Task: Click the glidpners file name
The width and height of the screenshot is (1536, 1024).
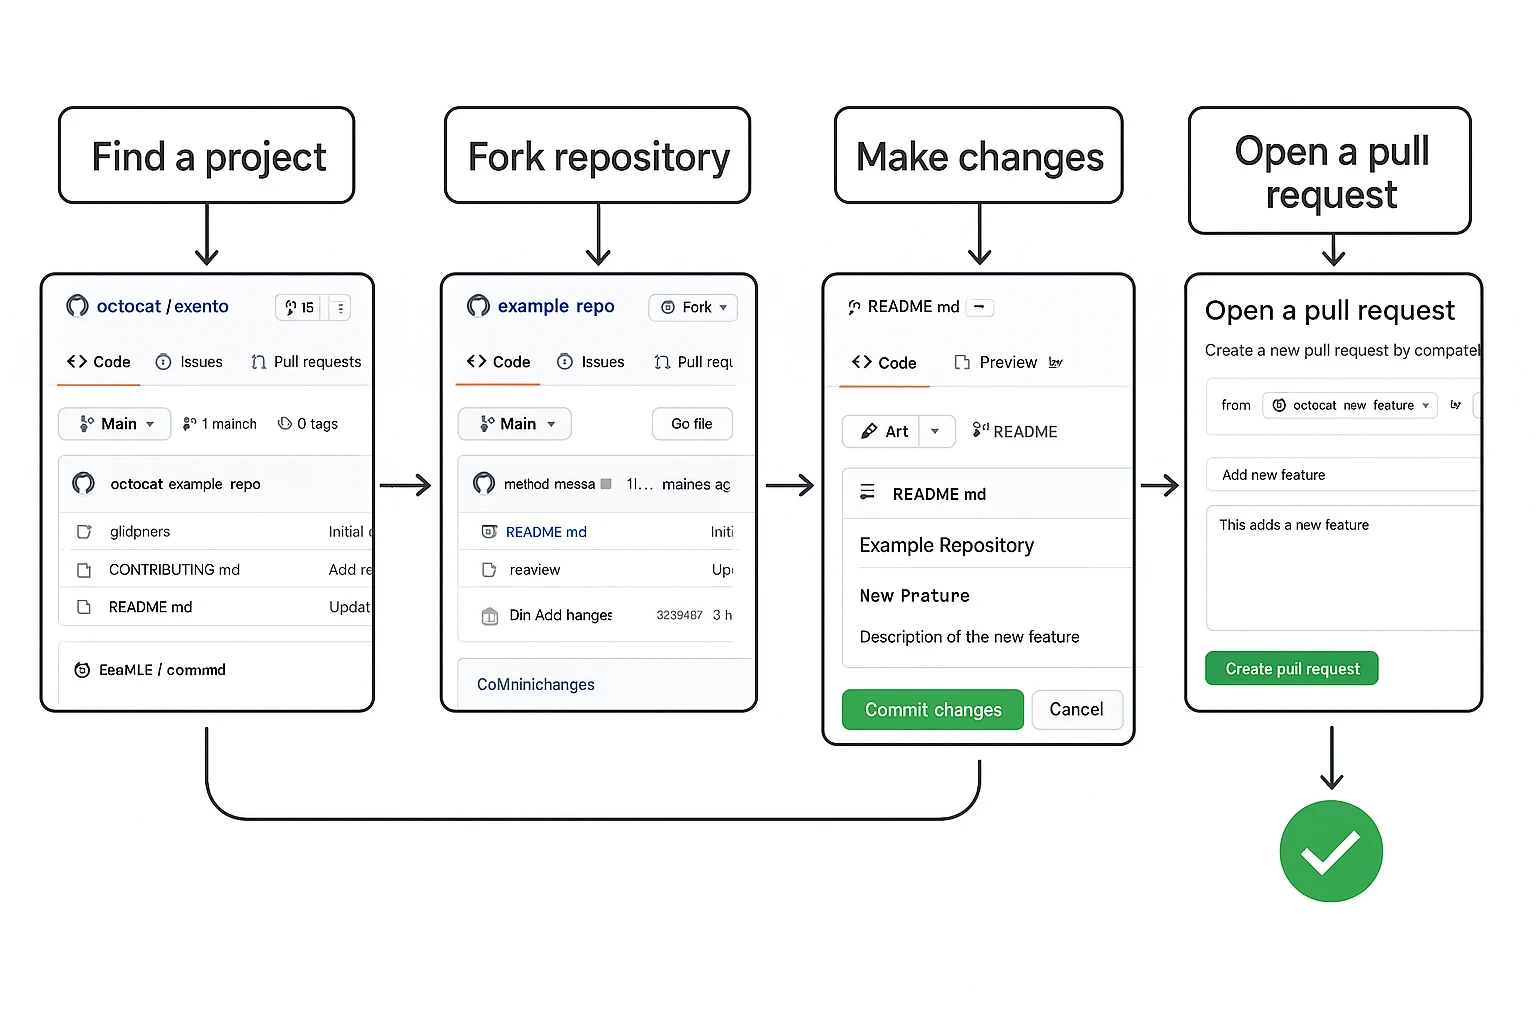Action: (140, 532)
